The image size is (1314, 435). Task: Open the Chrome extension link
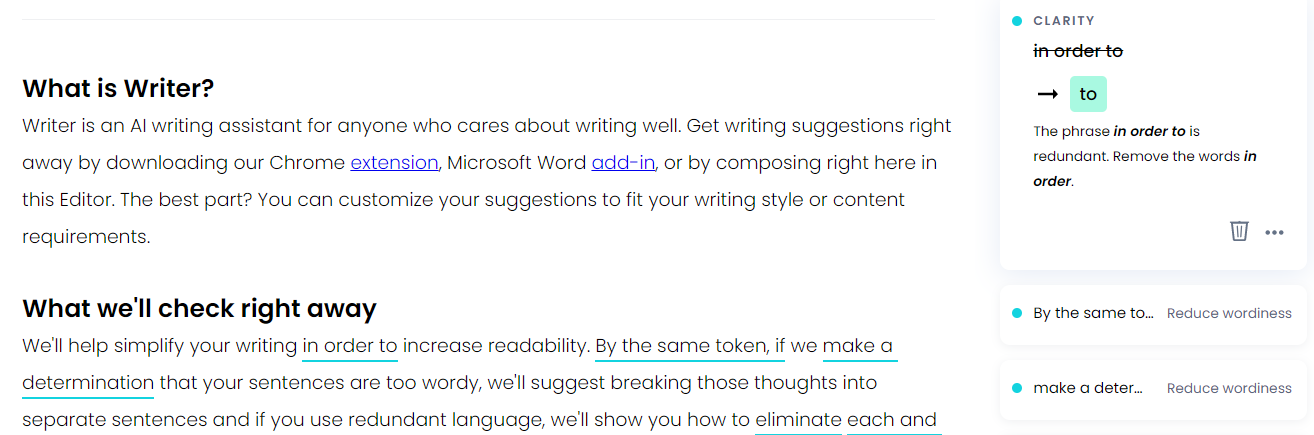click(394, 162)
